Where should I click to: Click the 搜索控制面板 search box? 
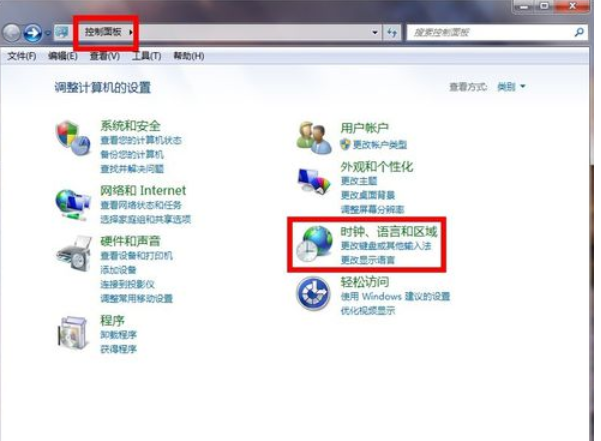click(x=490, y=33)
